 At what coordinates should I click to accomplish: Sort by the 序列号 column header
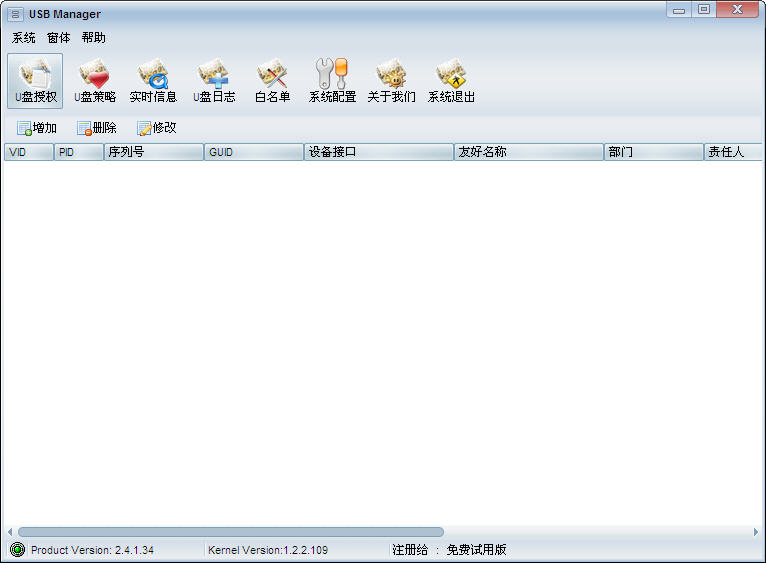(154, 152)
